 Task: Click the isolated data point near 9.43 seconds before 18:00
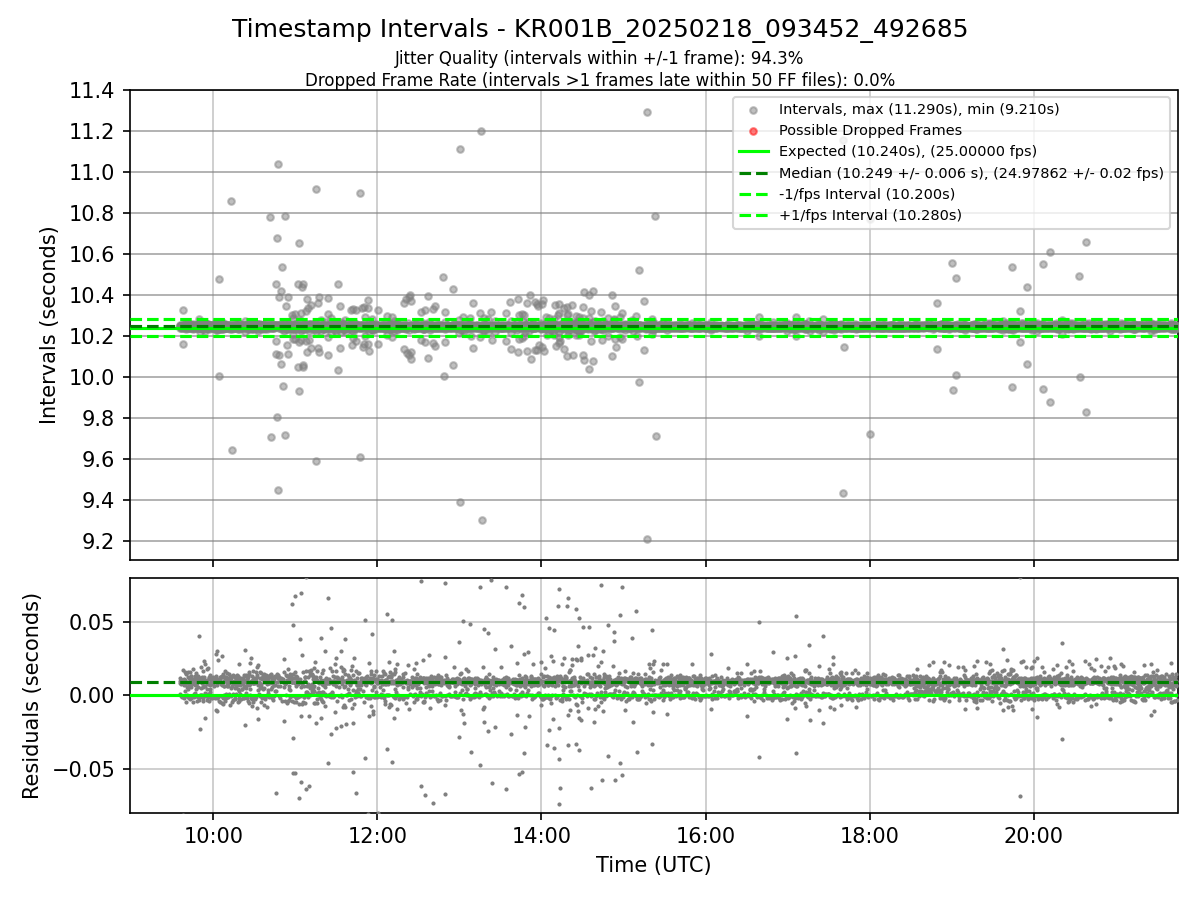click(x=843, y=493)
